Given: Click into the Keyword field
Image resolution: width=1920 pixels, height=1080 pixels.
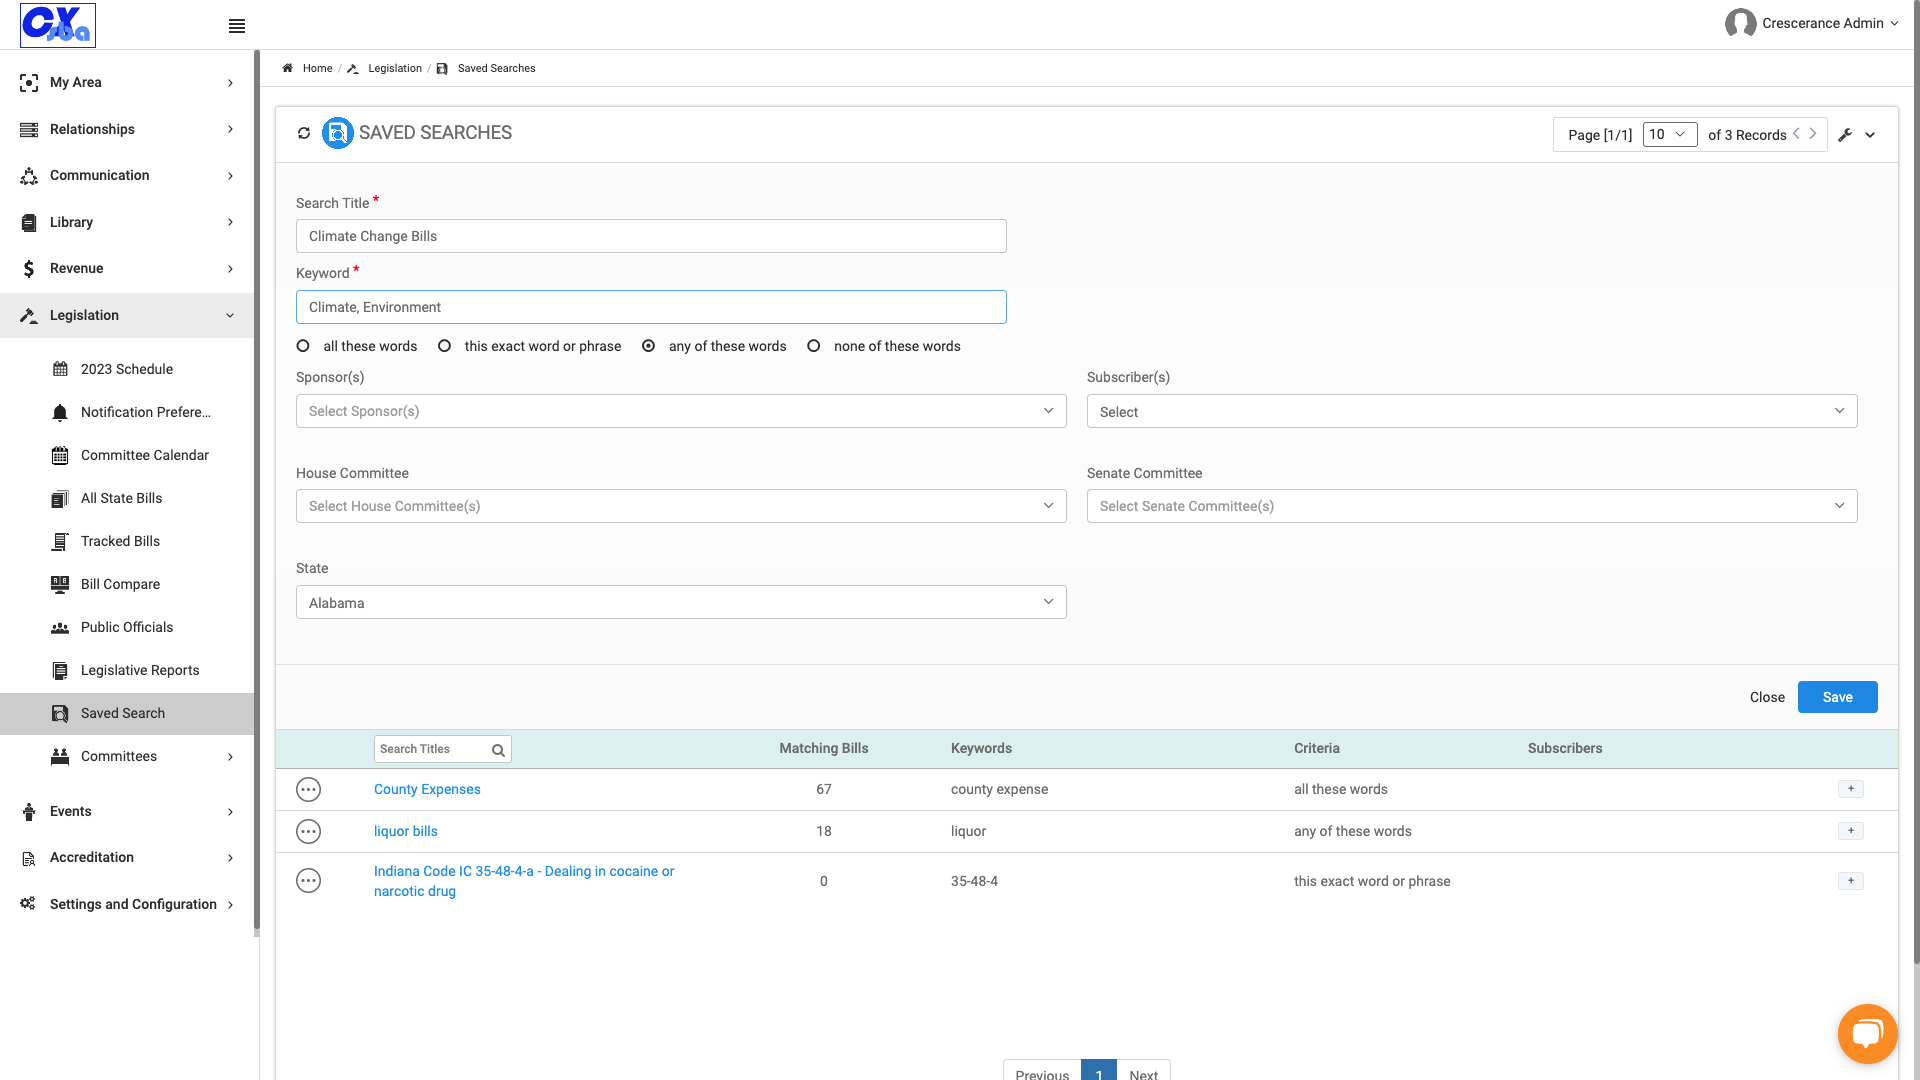Looking at the screenshot, I should 651,307.
